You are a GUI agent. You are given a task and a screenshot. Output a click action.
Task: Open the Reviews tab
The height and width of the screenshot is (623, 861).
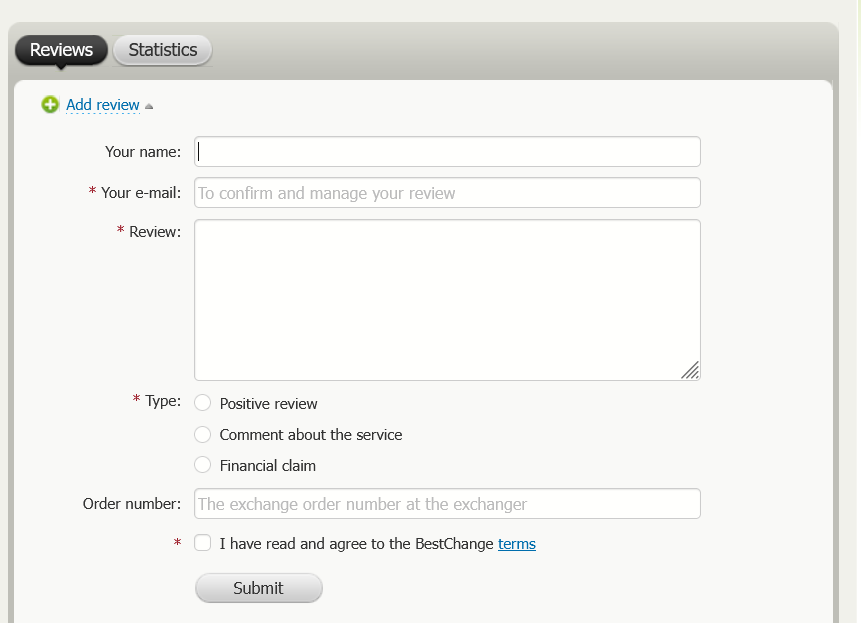pyautogui.click(x=61, y=50)
